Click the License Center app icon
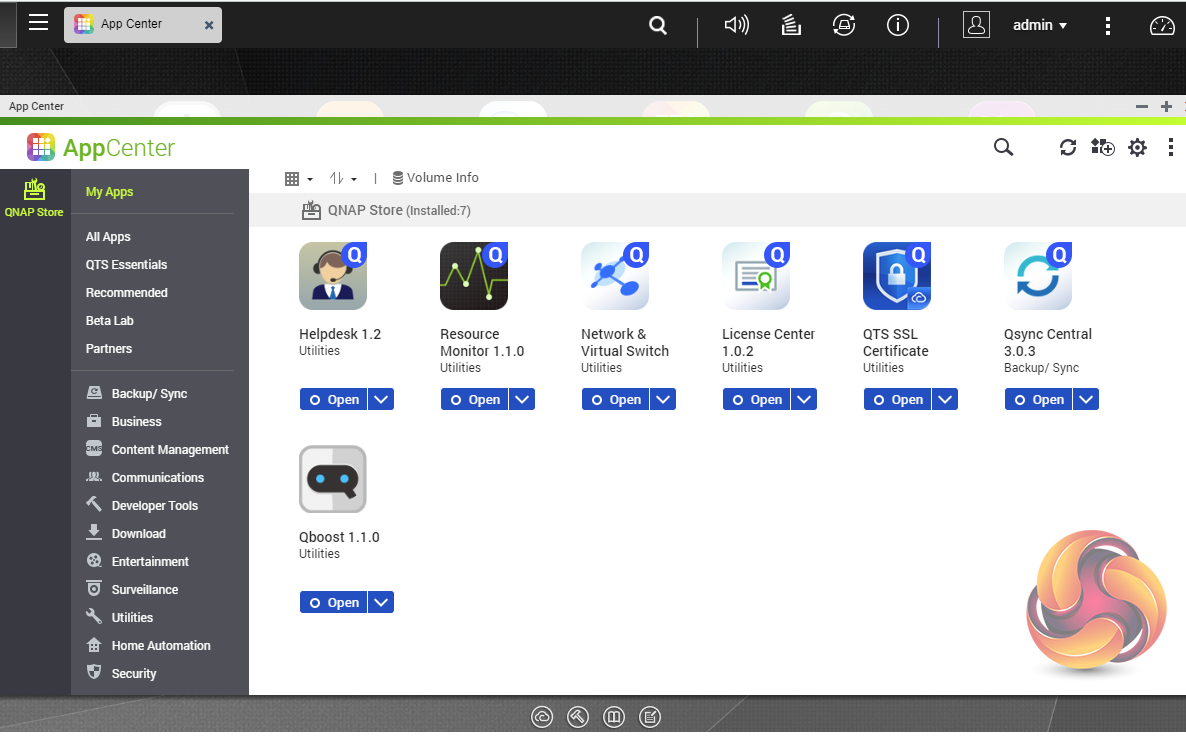The width and height of the screenshot is (1186, 738). click(x=756, y=276)
